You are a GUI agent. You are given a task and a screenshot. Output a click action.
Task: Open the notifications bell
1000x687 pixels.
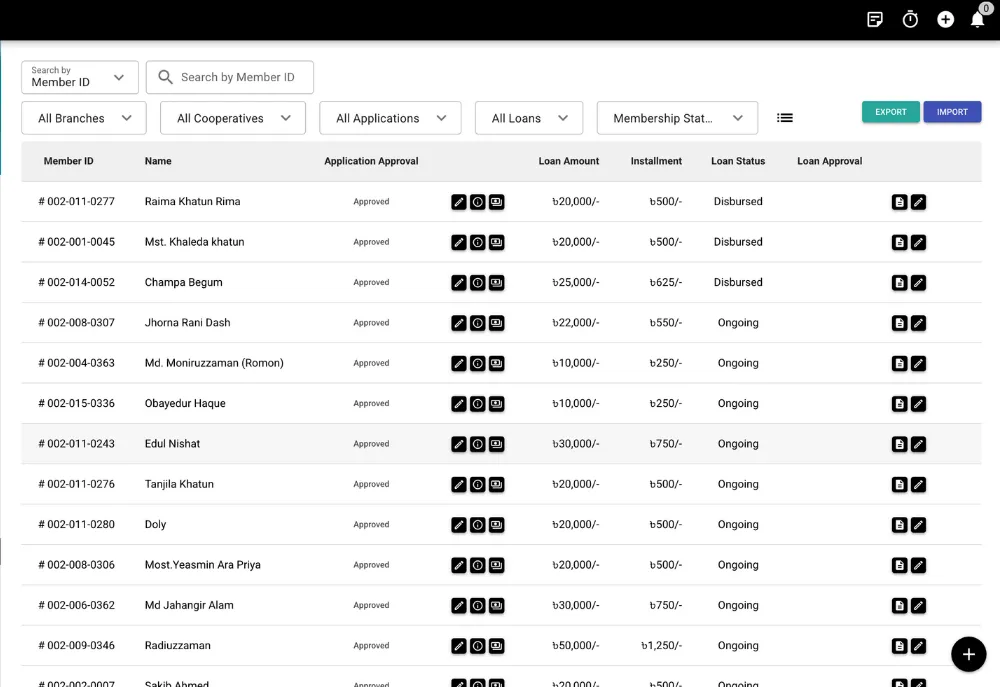tap(978, 20)
